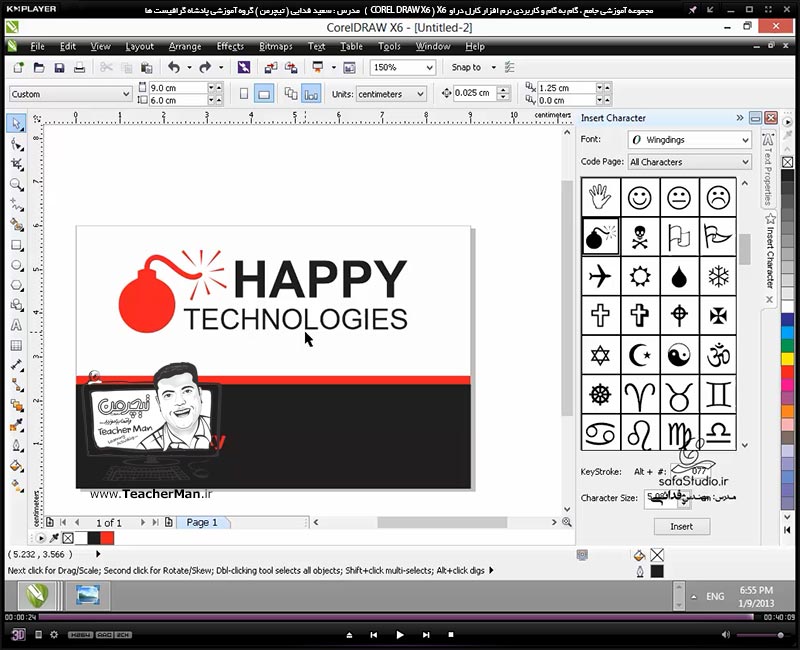Click the Open file icon
800x650 pixels.
coord(39,67)
